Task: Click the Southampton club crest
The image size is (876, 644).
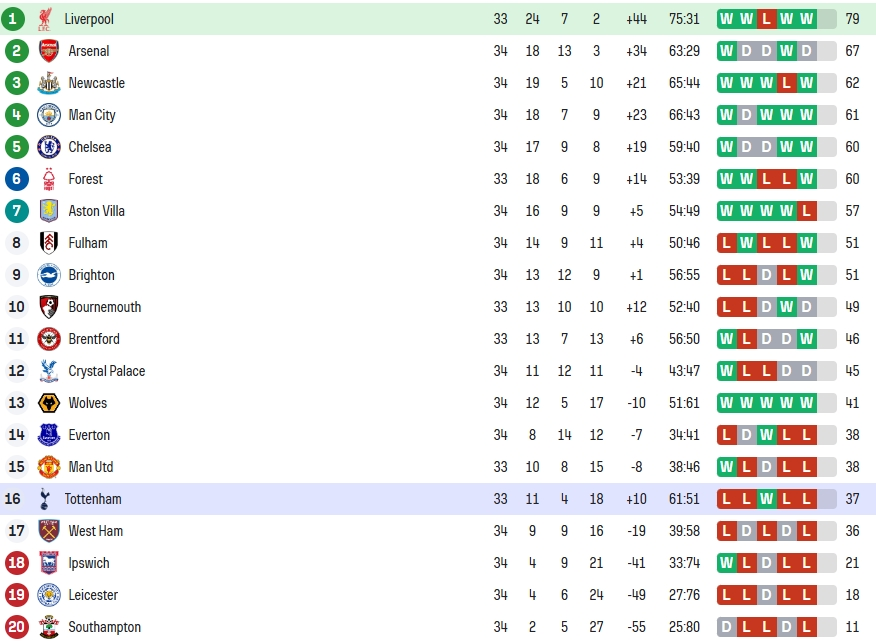Action: tap(49, 627)
